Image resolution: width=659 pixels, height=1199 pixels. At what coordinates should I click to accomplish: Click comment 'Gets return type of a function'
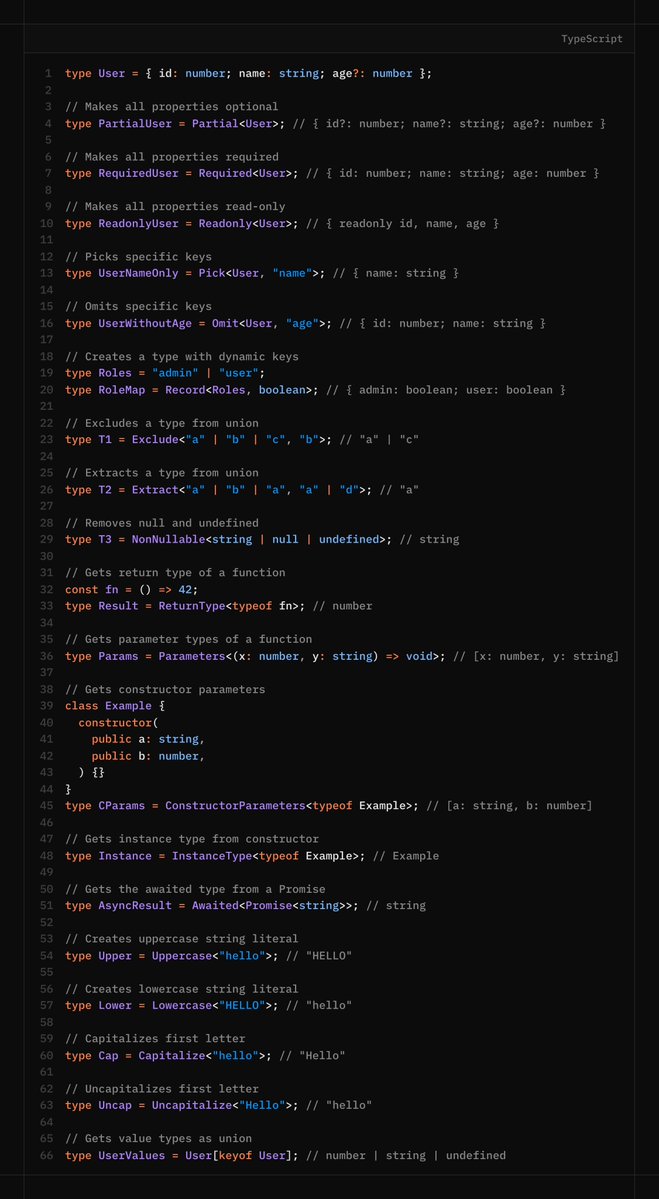[x=175, y=573]
